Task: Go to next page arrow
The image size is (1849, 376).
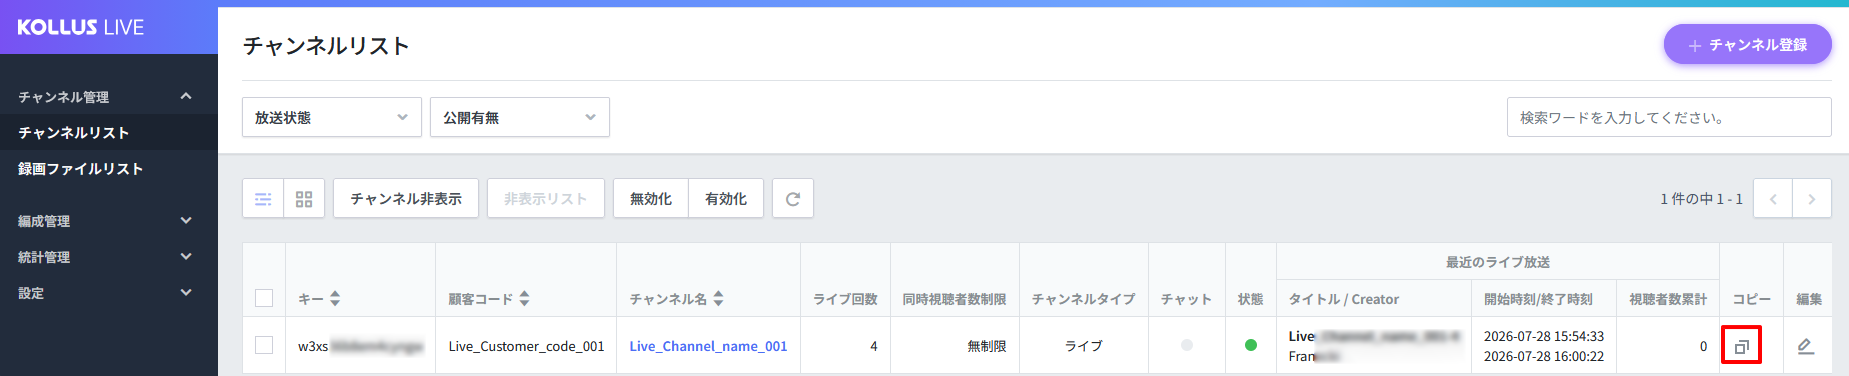Action: click(1812, 199)
